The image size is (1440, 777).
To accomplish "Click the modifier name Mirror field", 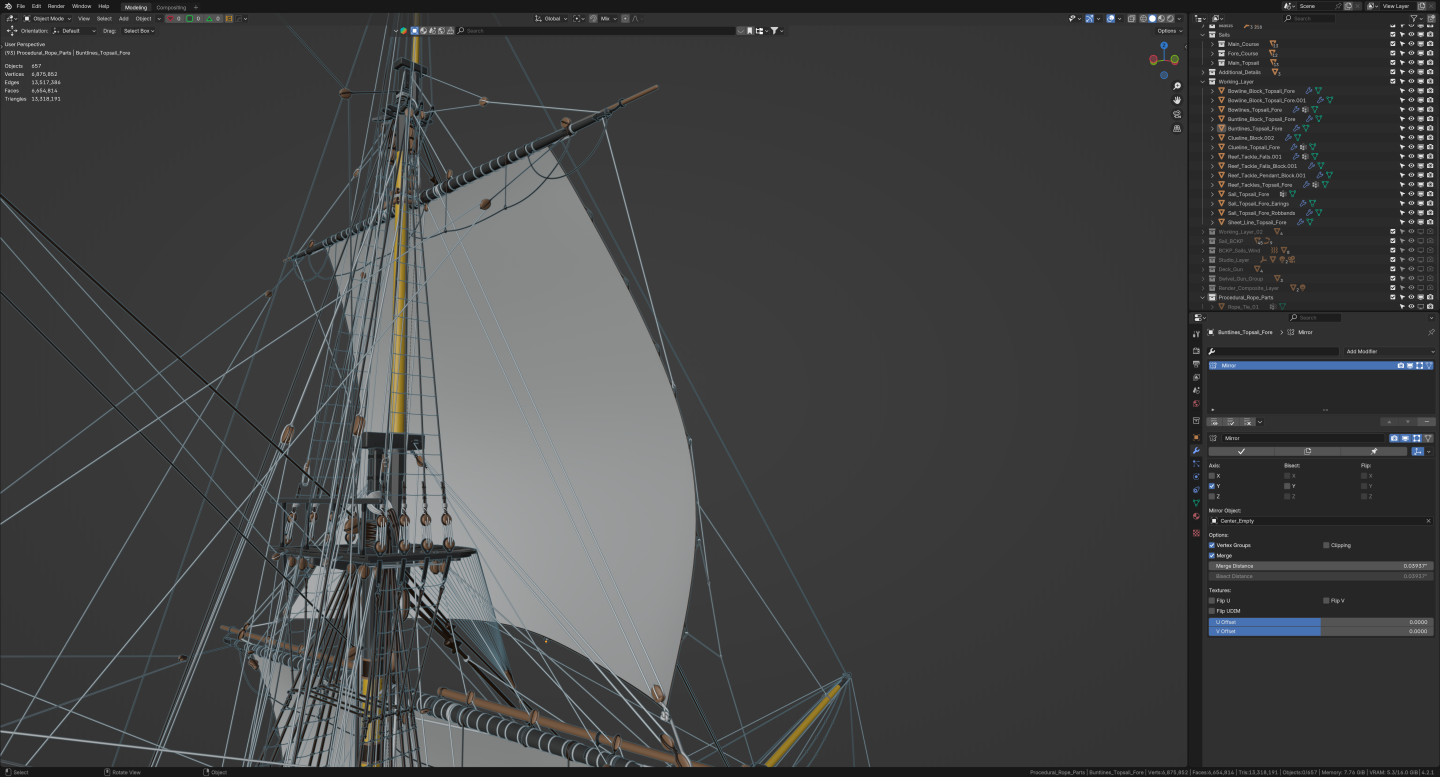I will [1305, 438].
